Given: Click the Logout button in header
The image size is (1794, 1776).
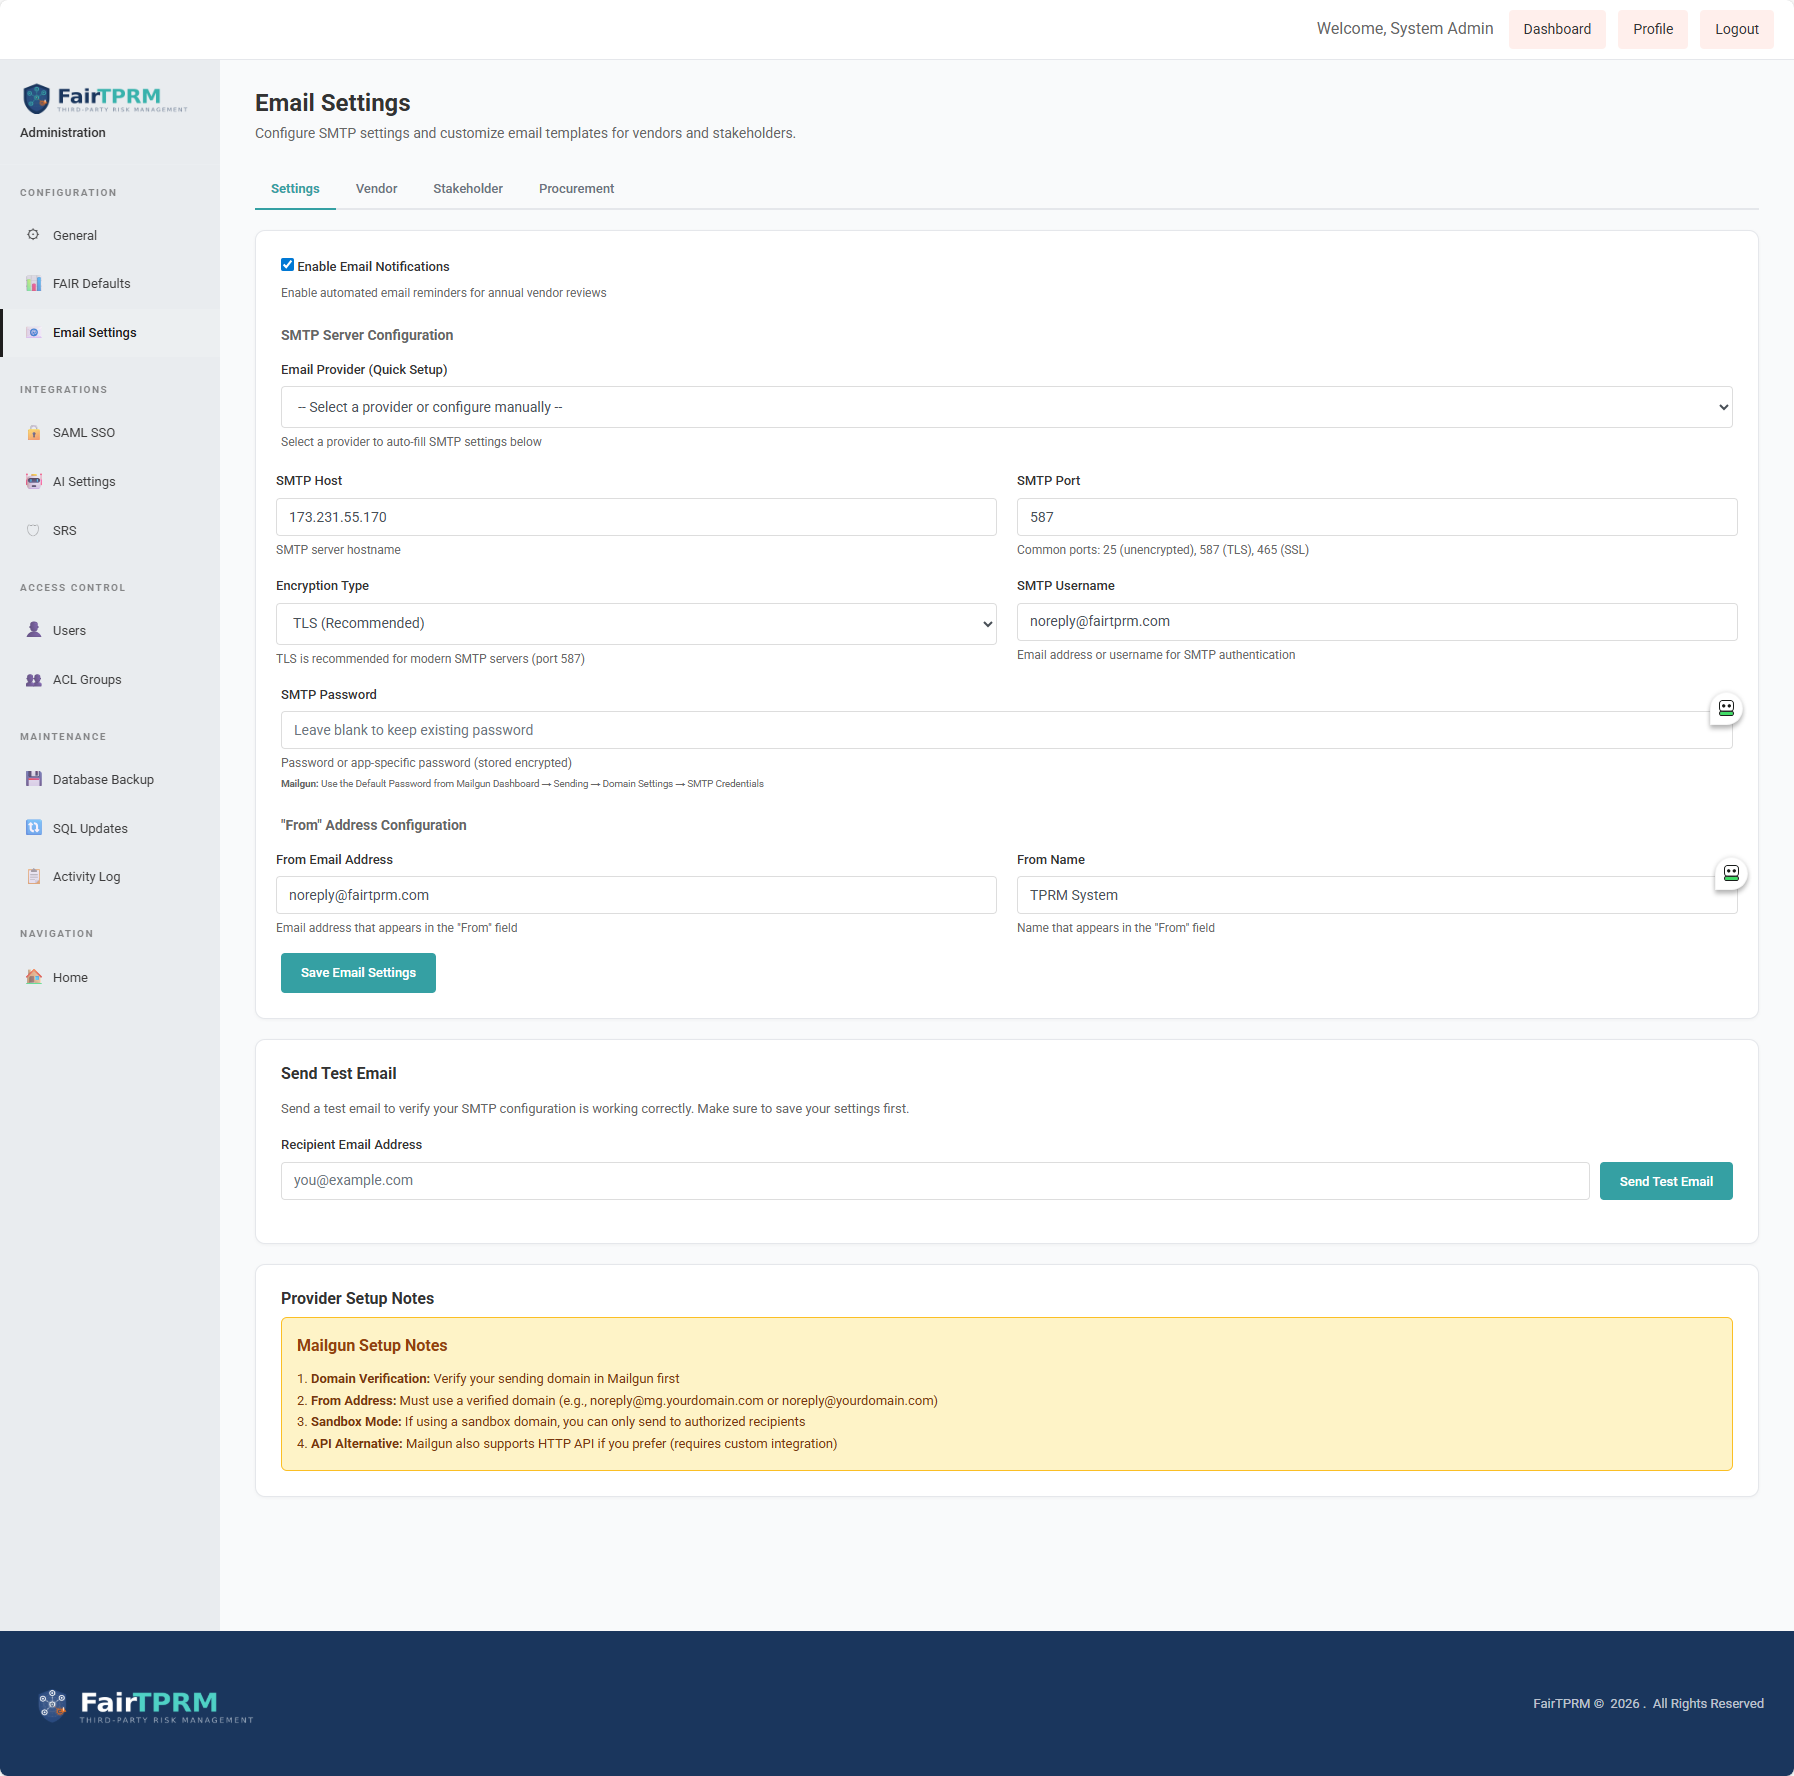Looking at the screenshot, I should [x=1736, y=29].
